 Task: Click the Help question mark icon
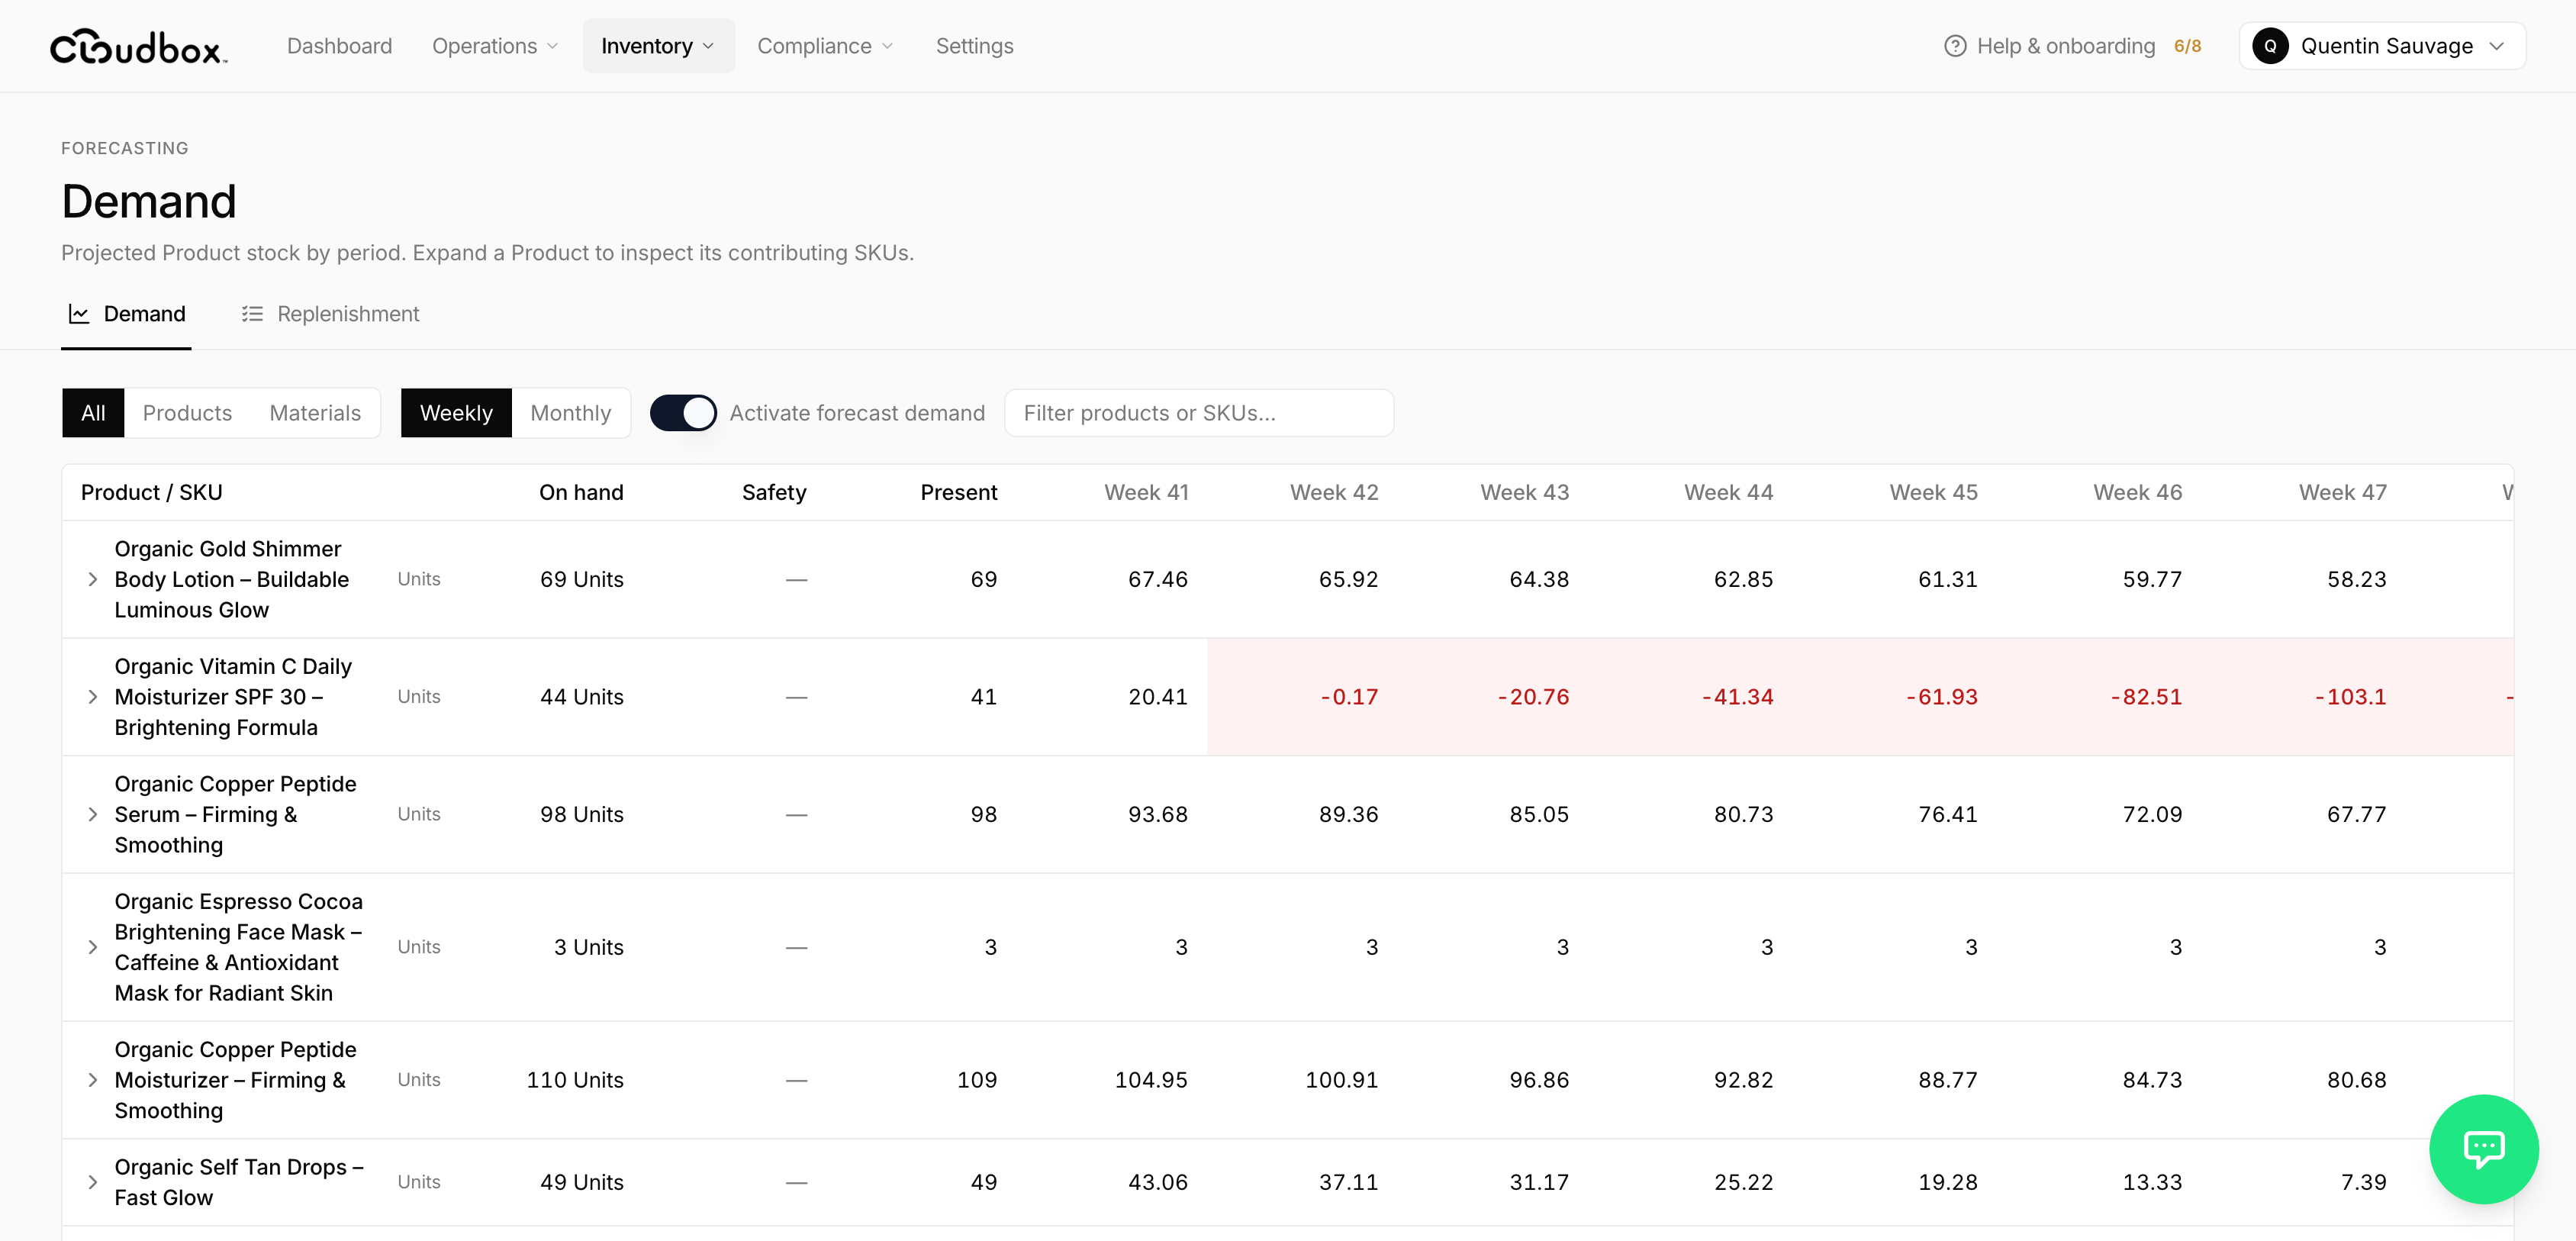tap(1954, 46)
